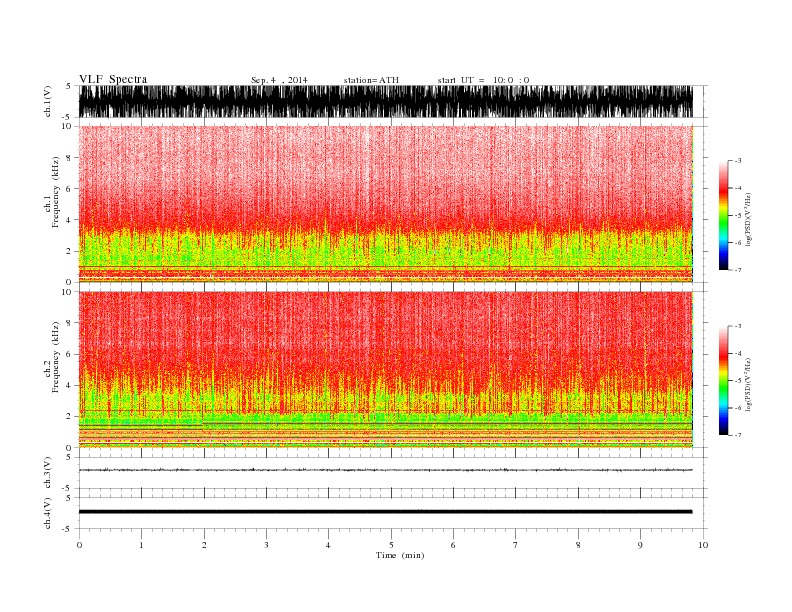This screenshot has width=792, height=612.
Task: Click the "6" kHz tick of ch.2 spectrogram
Action: tap(69, 354)
